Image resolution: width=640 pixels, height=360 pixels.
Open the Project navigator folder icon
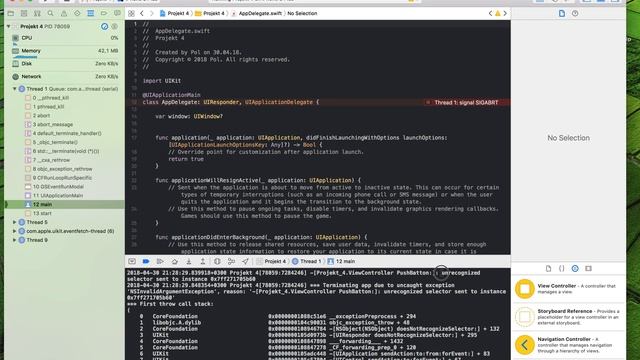pos(11,13)
